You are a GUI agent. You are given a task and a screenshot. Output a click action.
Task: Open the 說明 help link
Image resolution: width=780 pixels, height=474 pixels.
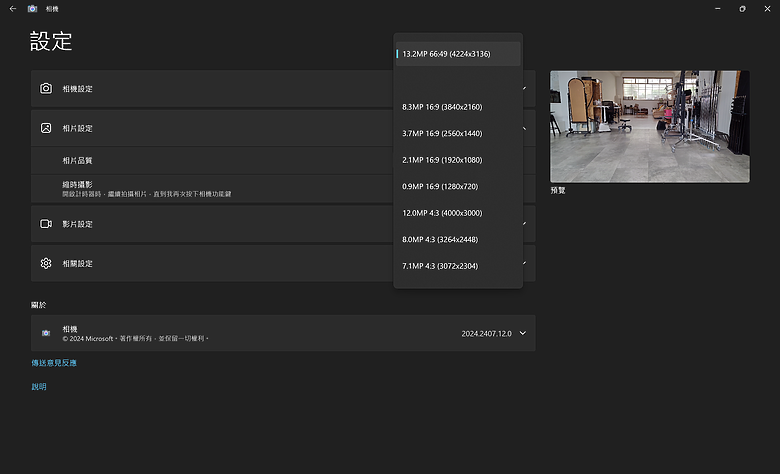pyautogui.click(x=39, y=386)
